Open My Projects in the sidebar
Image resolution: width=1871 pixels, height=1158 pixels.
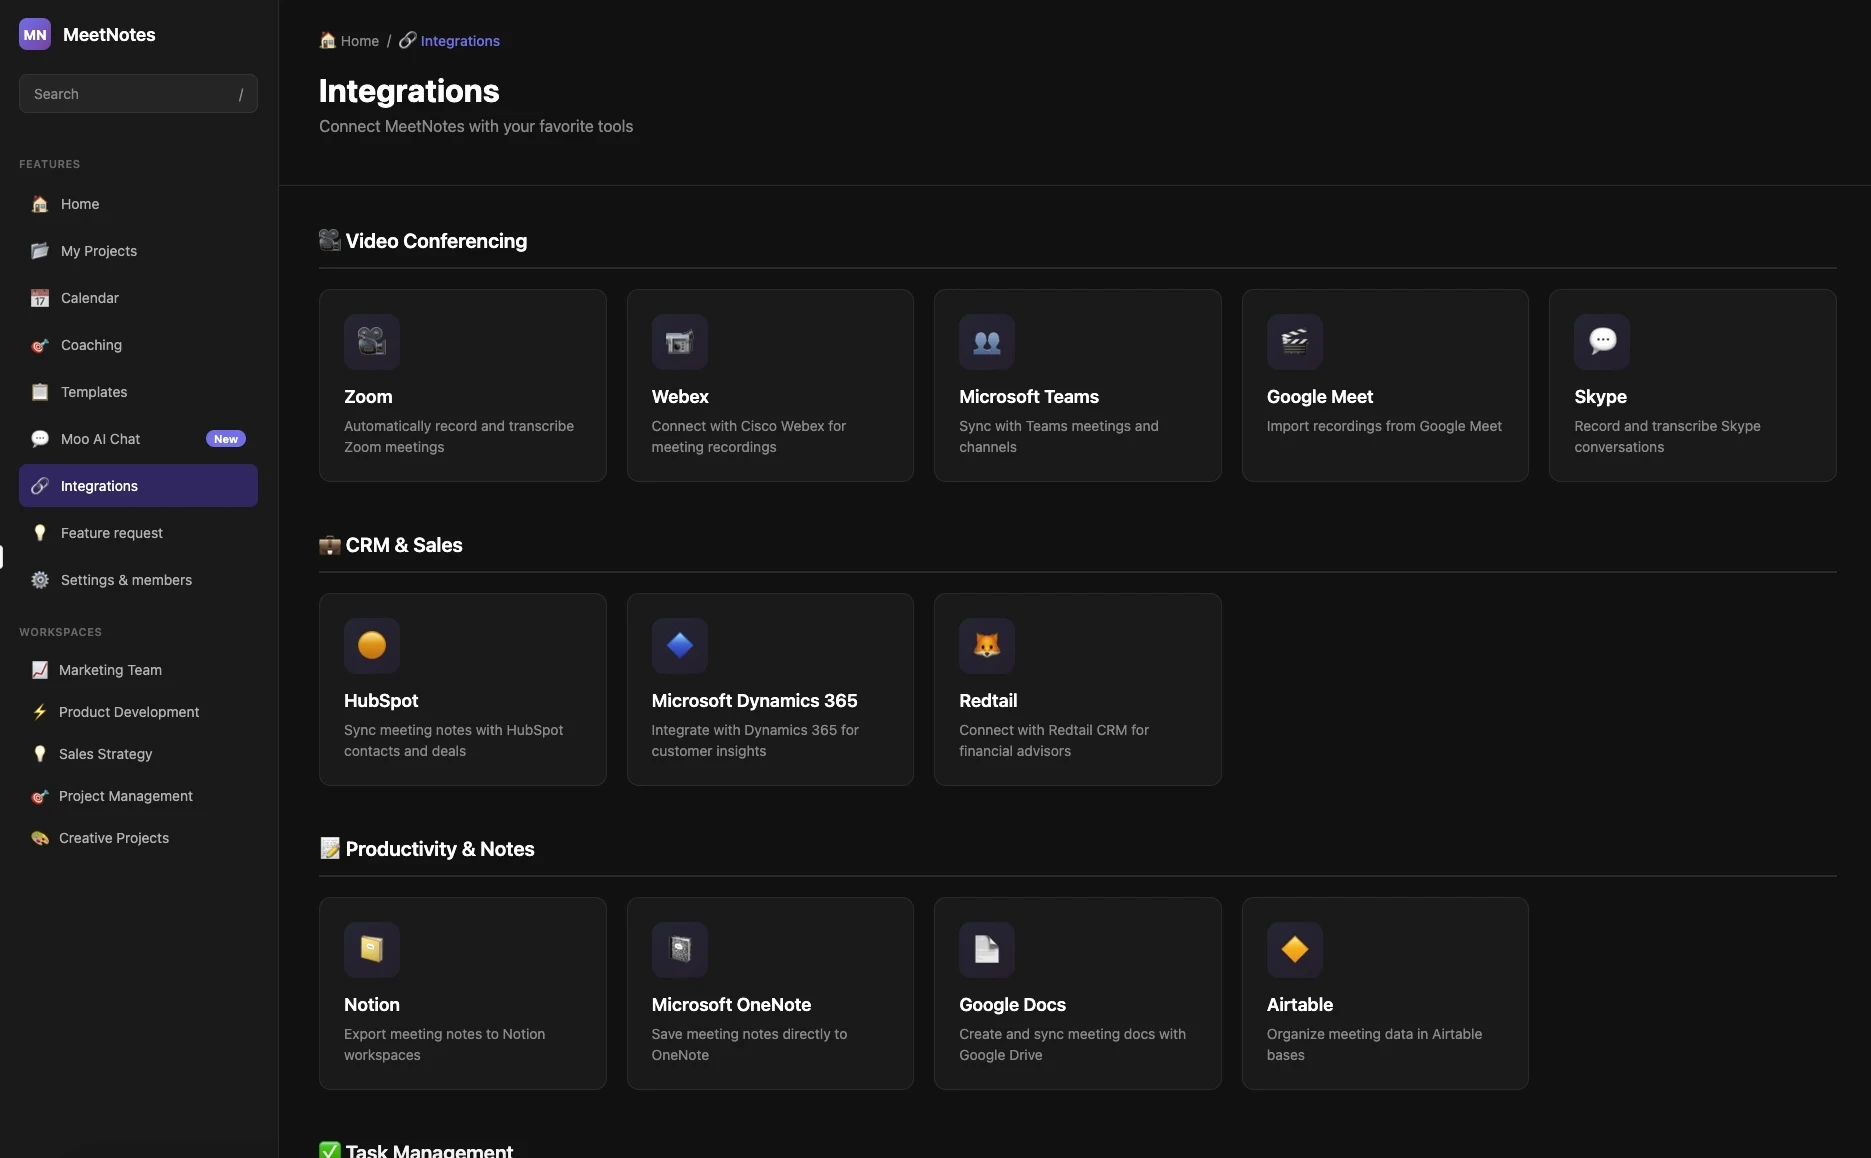pyautogui.click(x=138, y=251)
